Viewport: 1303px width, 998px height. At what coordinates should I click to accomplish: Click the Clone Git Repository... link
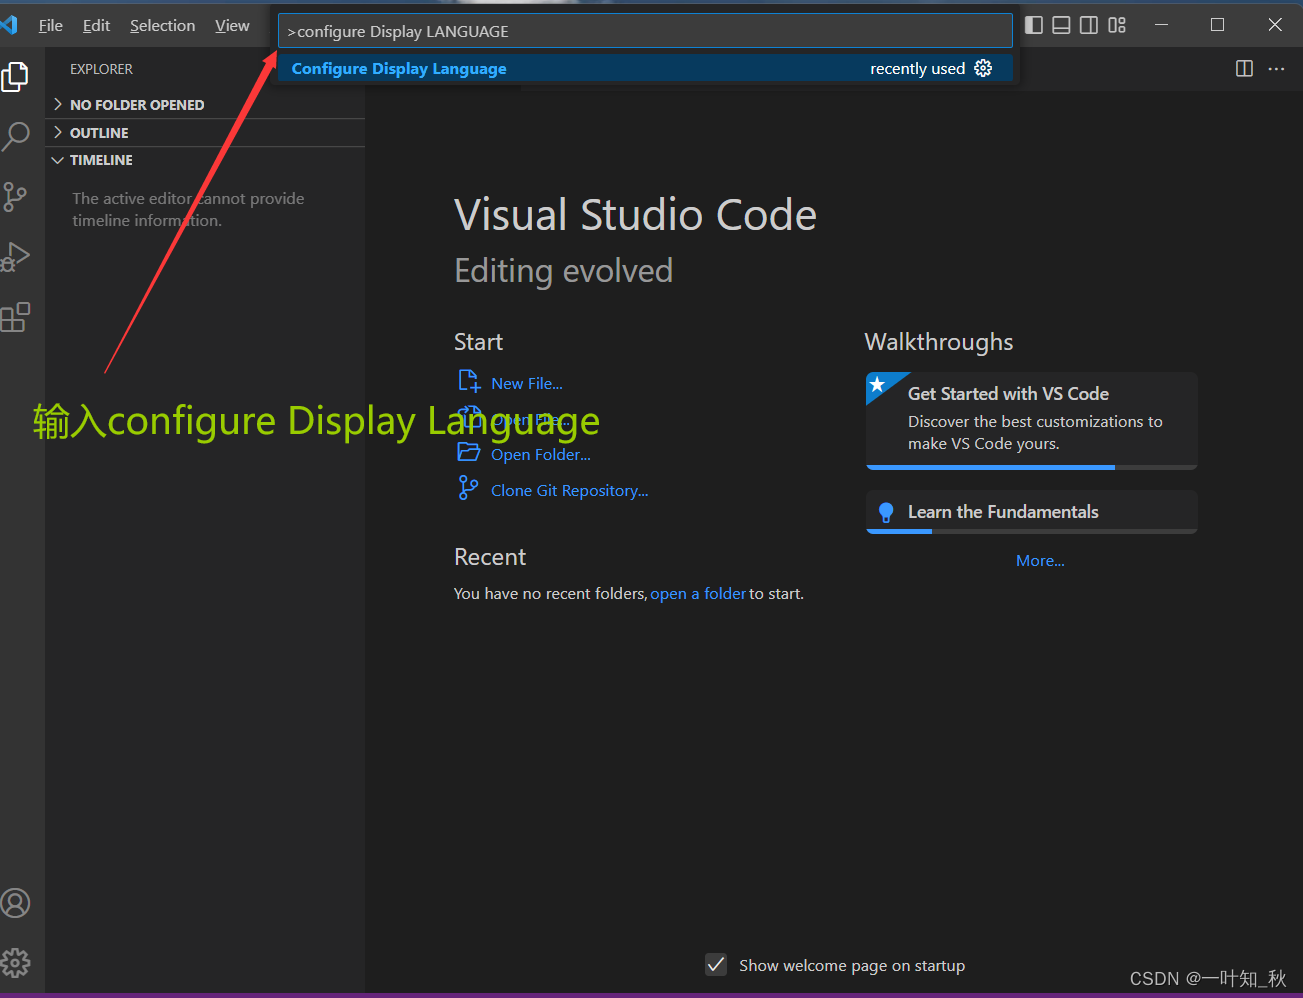[570, 490]
